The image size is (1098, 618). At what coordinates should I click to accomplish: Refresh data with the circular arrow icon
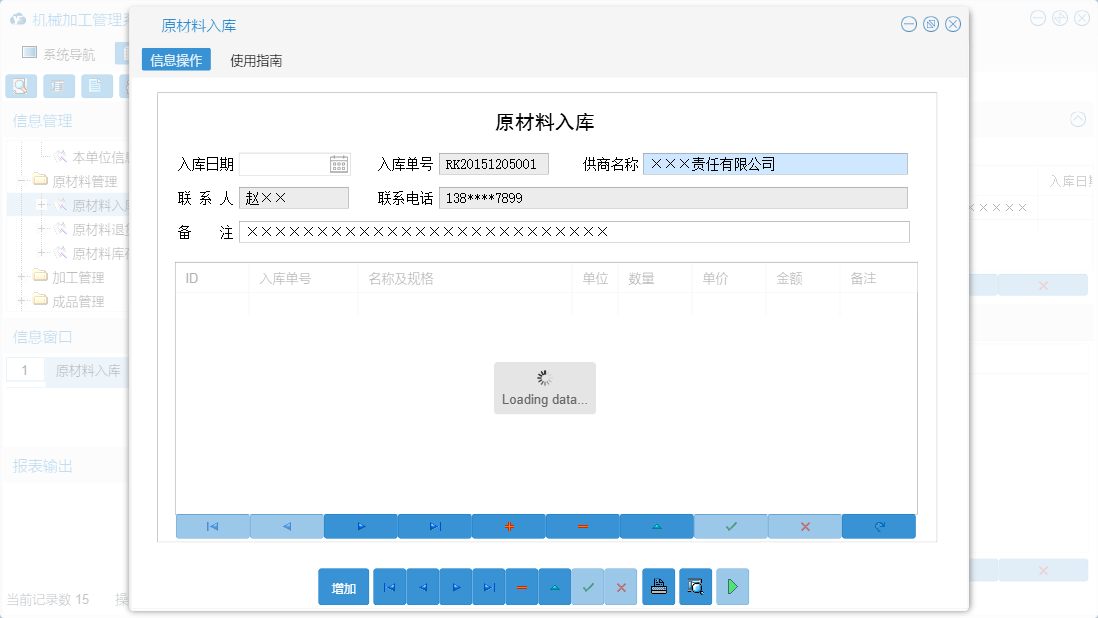tap(878, 526)
